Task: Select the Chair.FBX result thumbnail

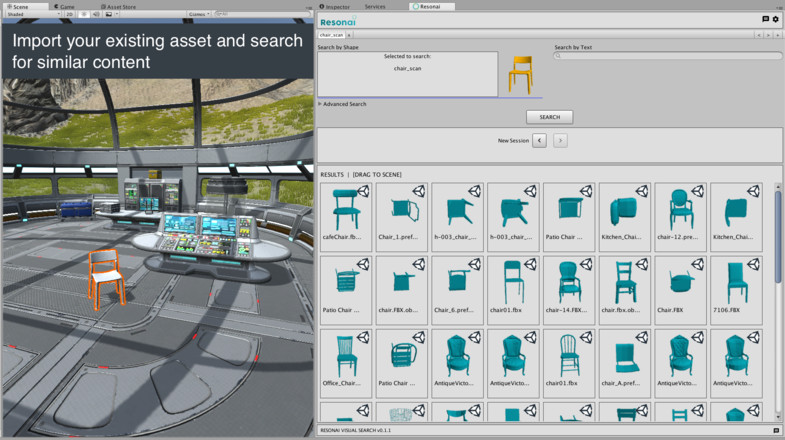Action: click(680, 290)
